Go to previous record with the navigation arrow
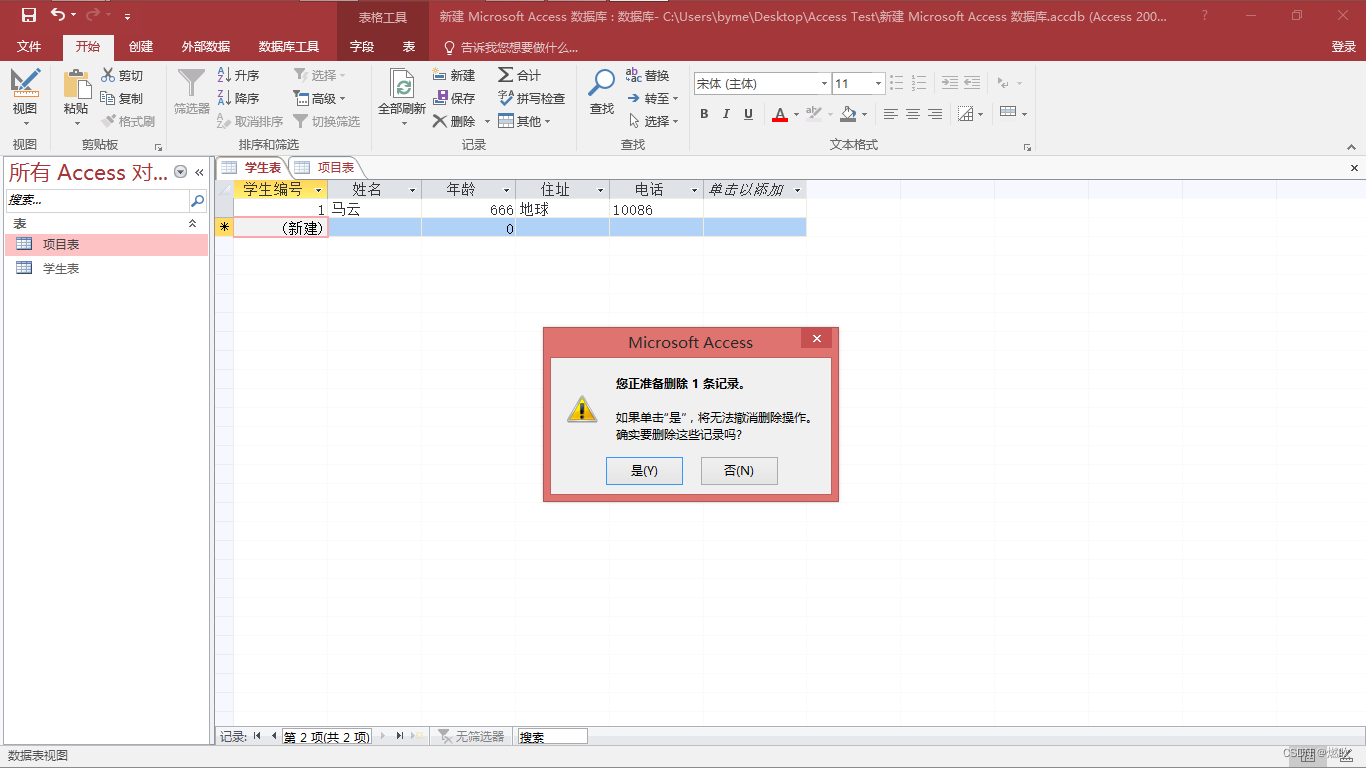This screenshot has height=768, width=1366. [x=273, y=736]
